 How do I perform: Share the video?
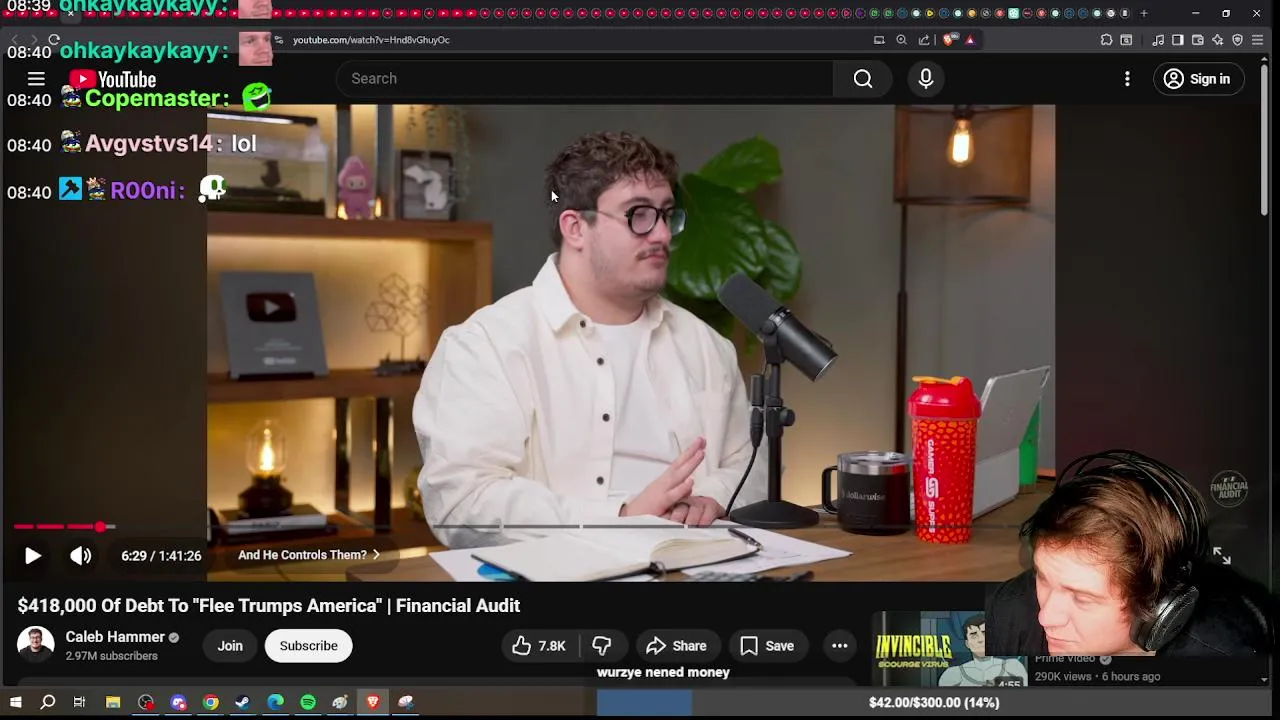click(x=677, y=646)
